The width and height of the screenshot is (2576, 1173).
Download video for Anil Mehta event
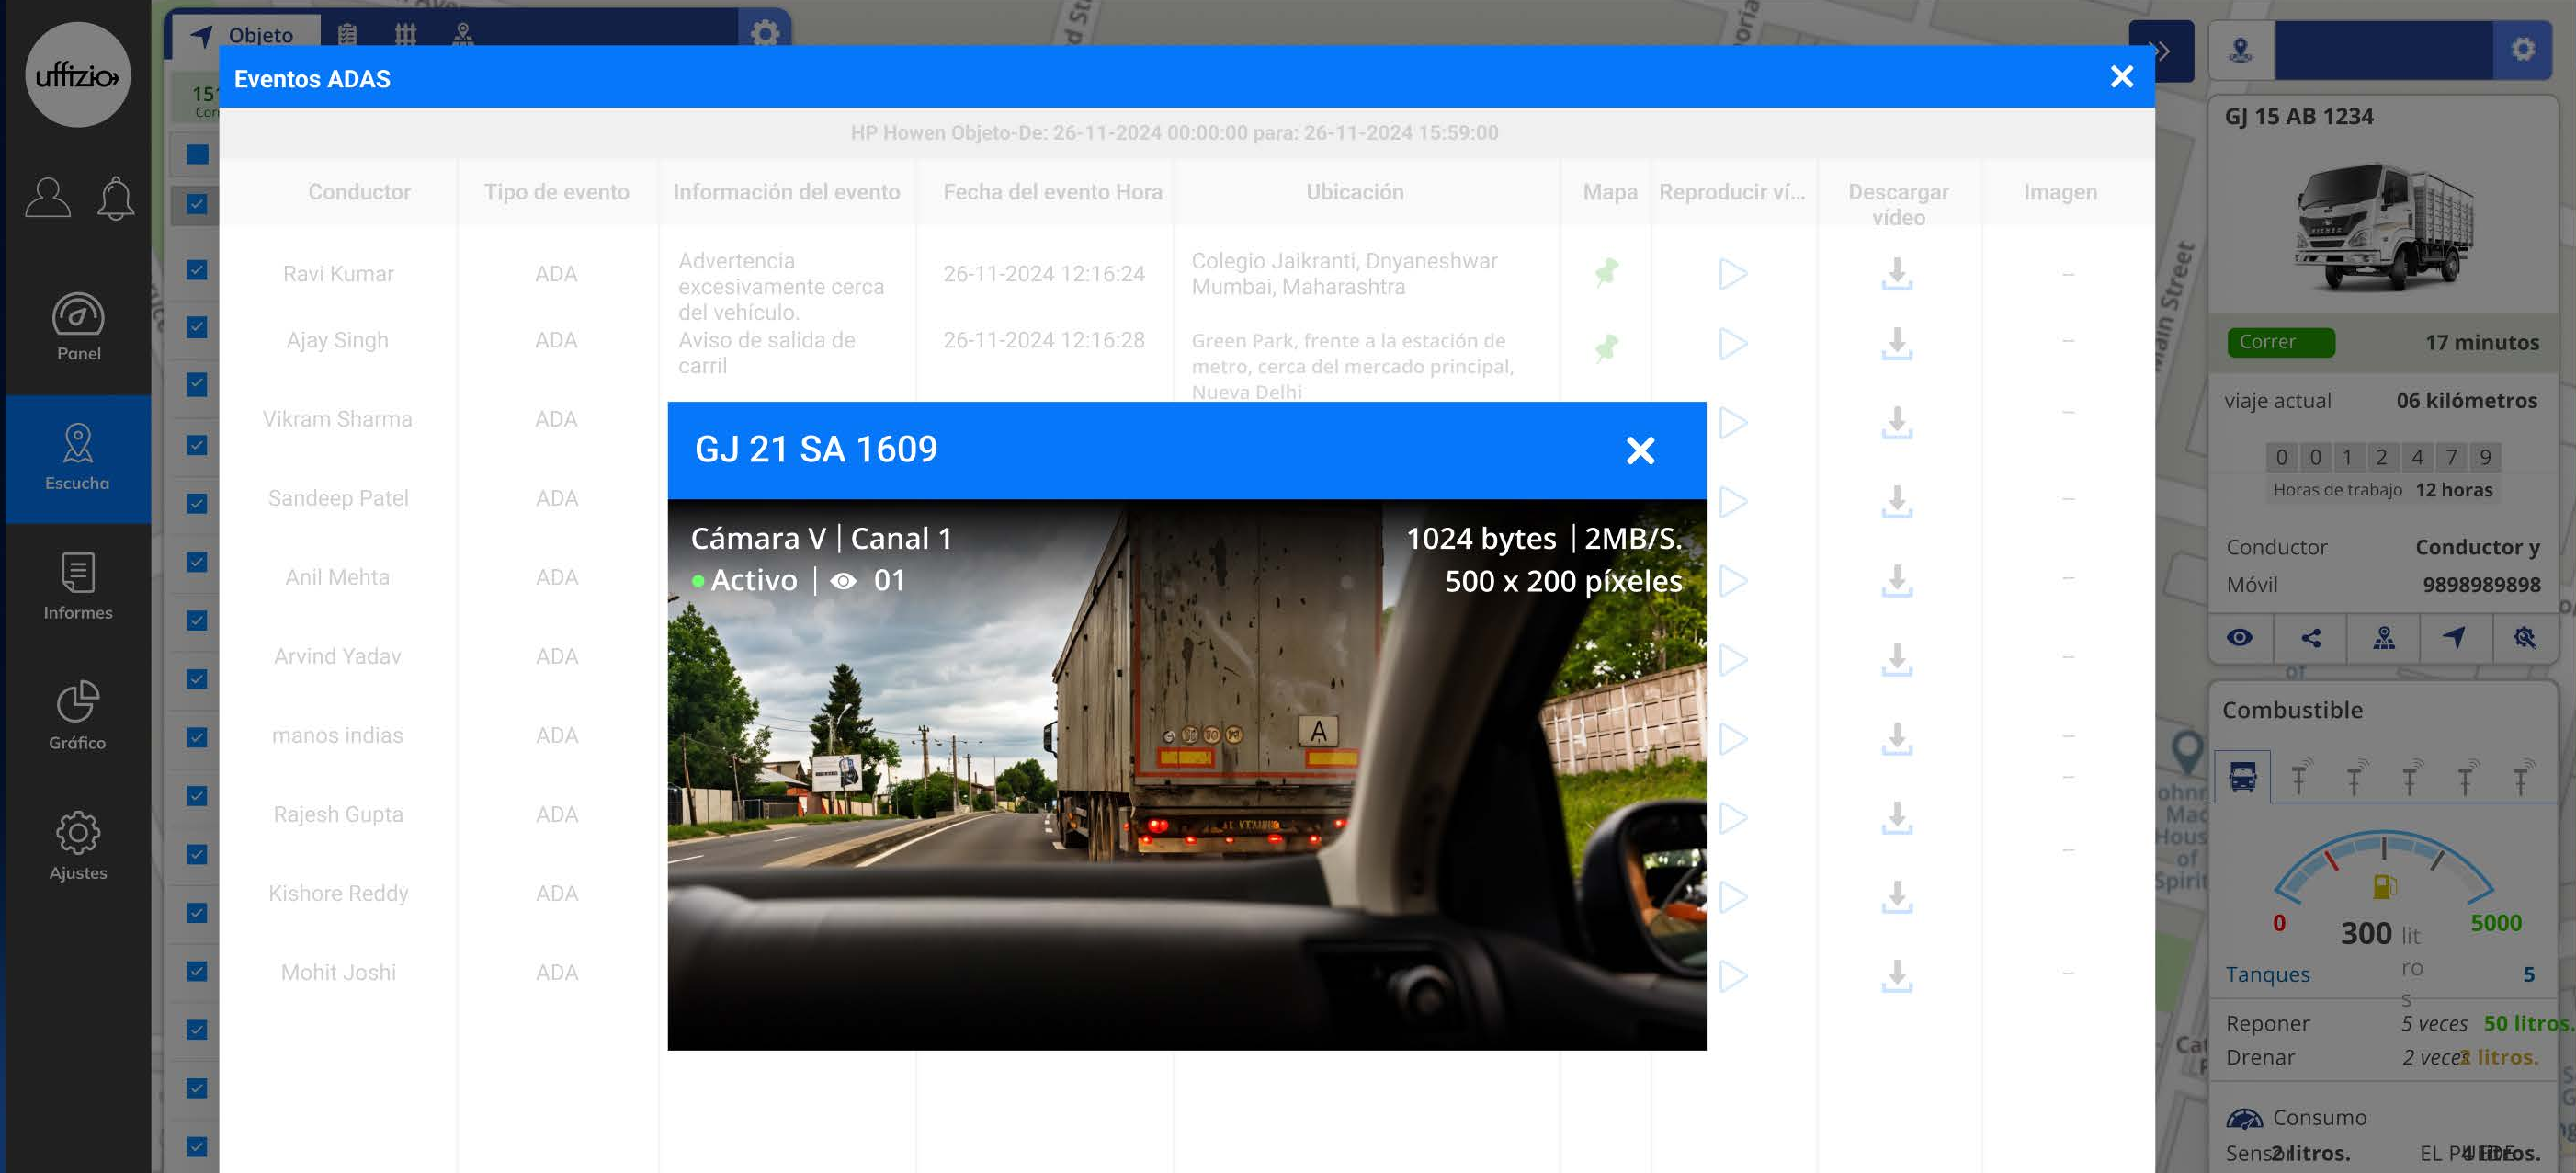(x=1897, y=580)
